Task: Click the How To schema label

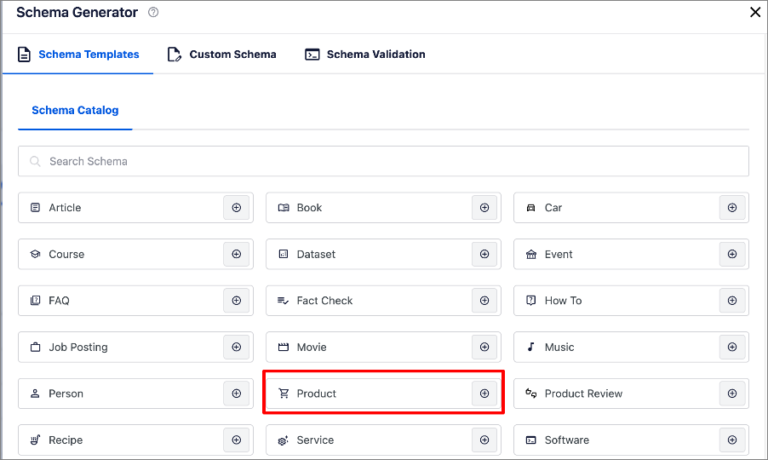Action: point(563,300)
